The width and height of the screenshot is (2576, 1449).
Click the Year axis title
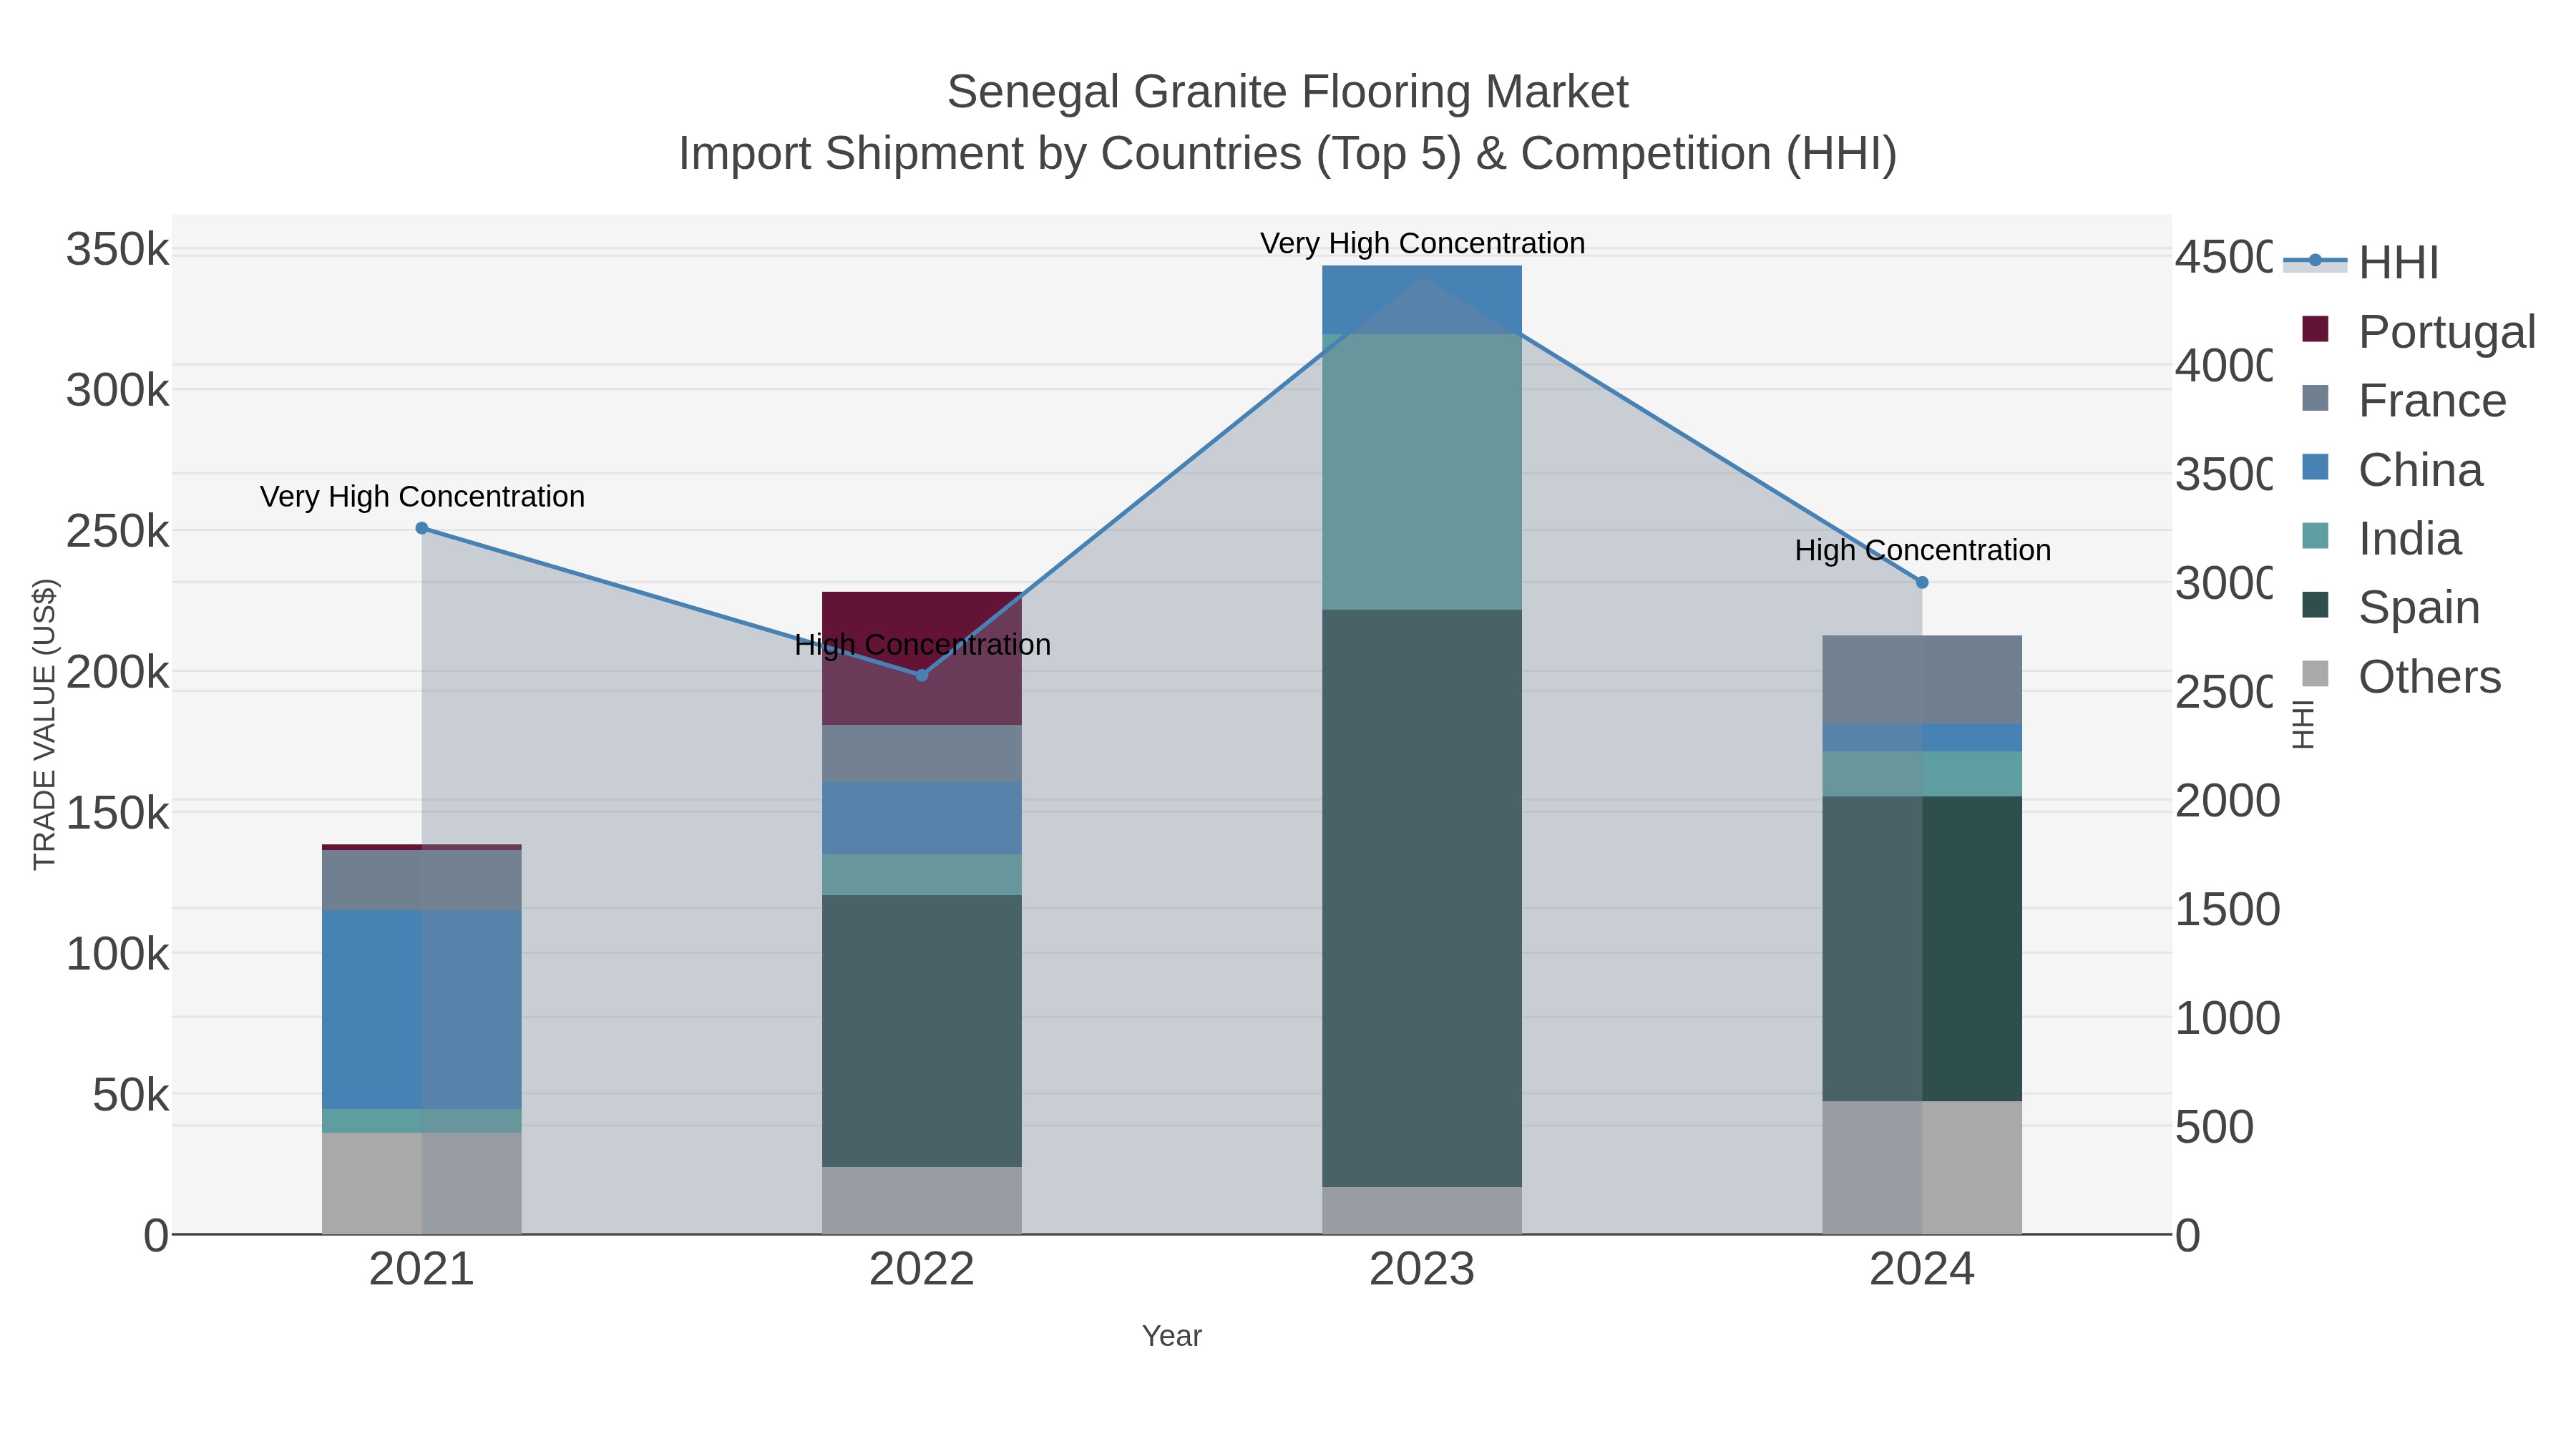1172,1336
